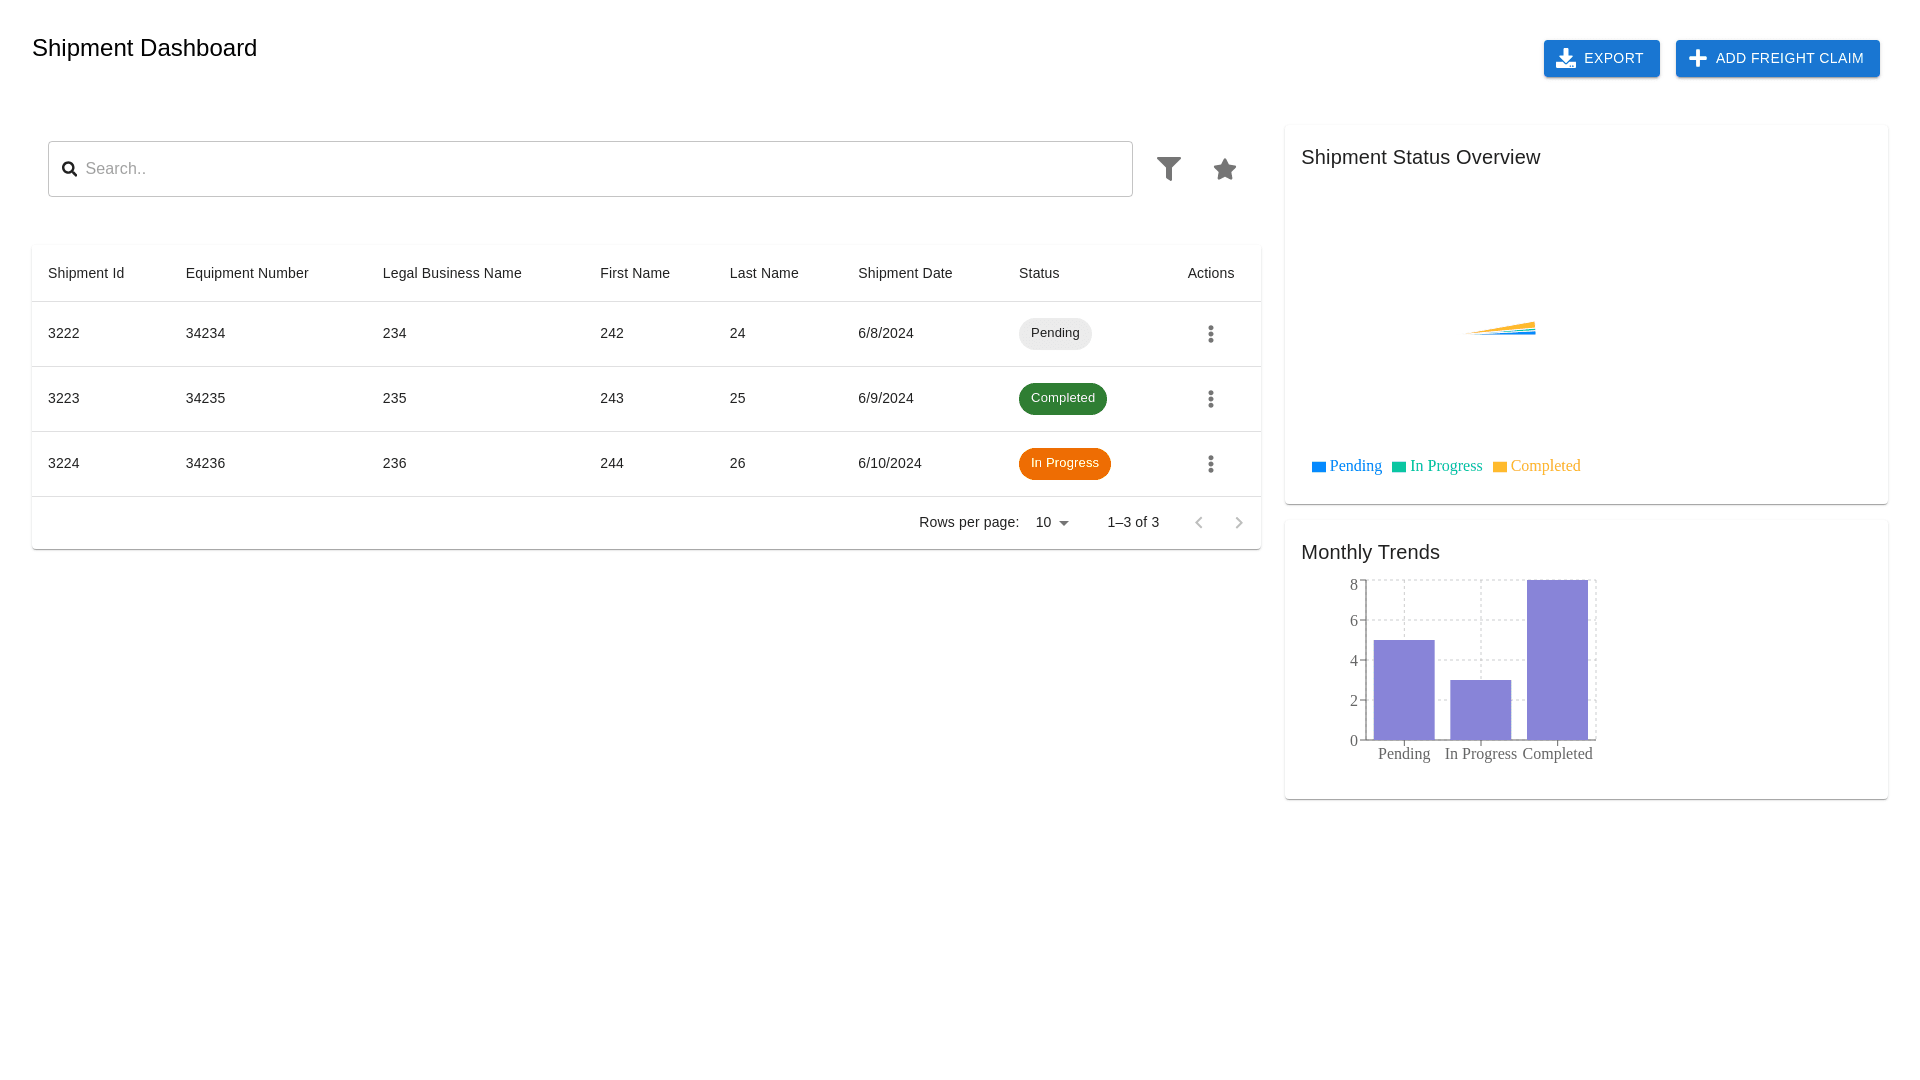Click the Export button
This screenshot has height=1080, width=1920.
click(1601, 59)
